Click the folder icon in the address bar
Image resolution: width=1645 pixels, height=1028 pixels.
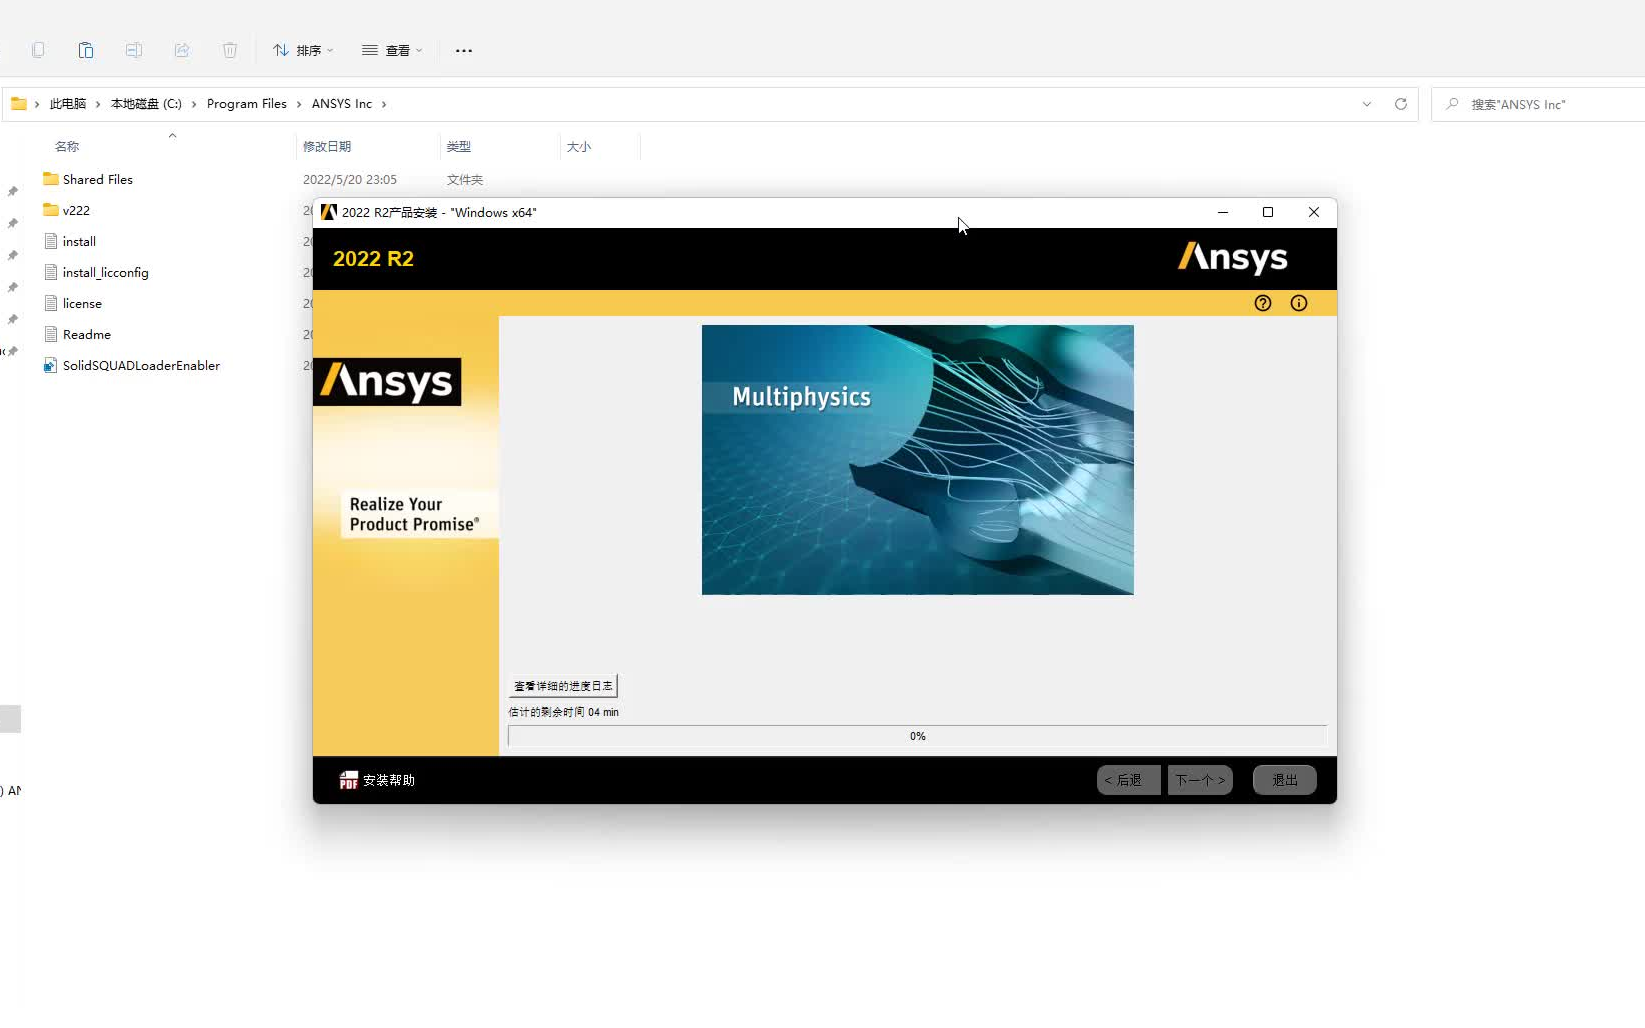[19, 103]
